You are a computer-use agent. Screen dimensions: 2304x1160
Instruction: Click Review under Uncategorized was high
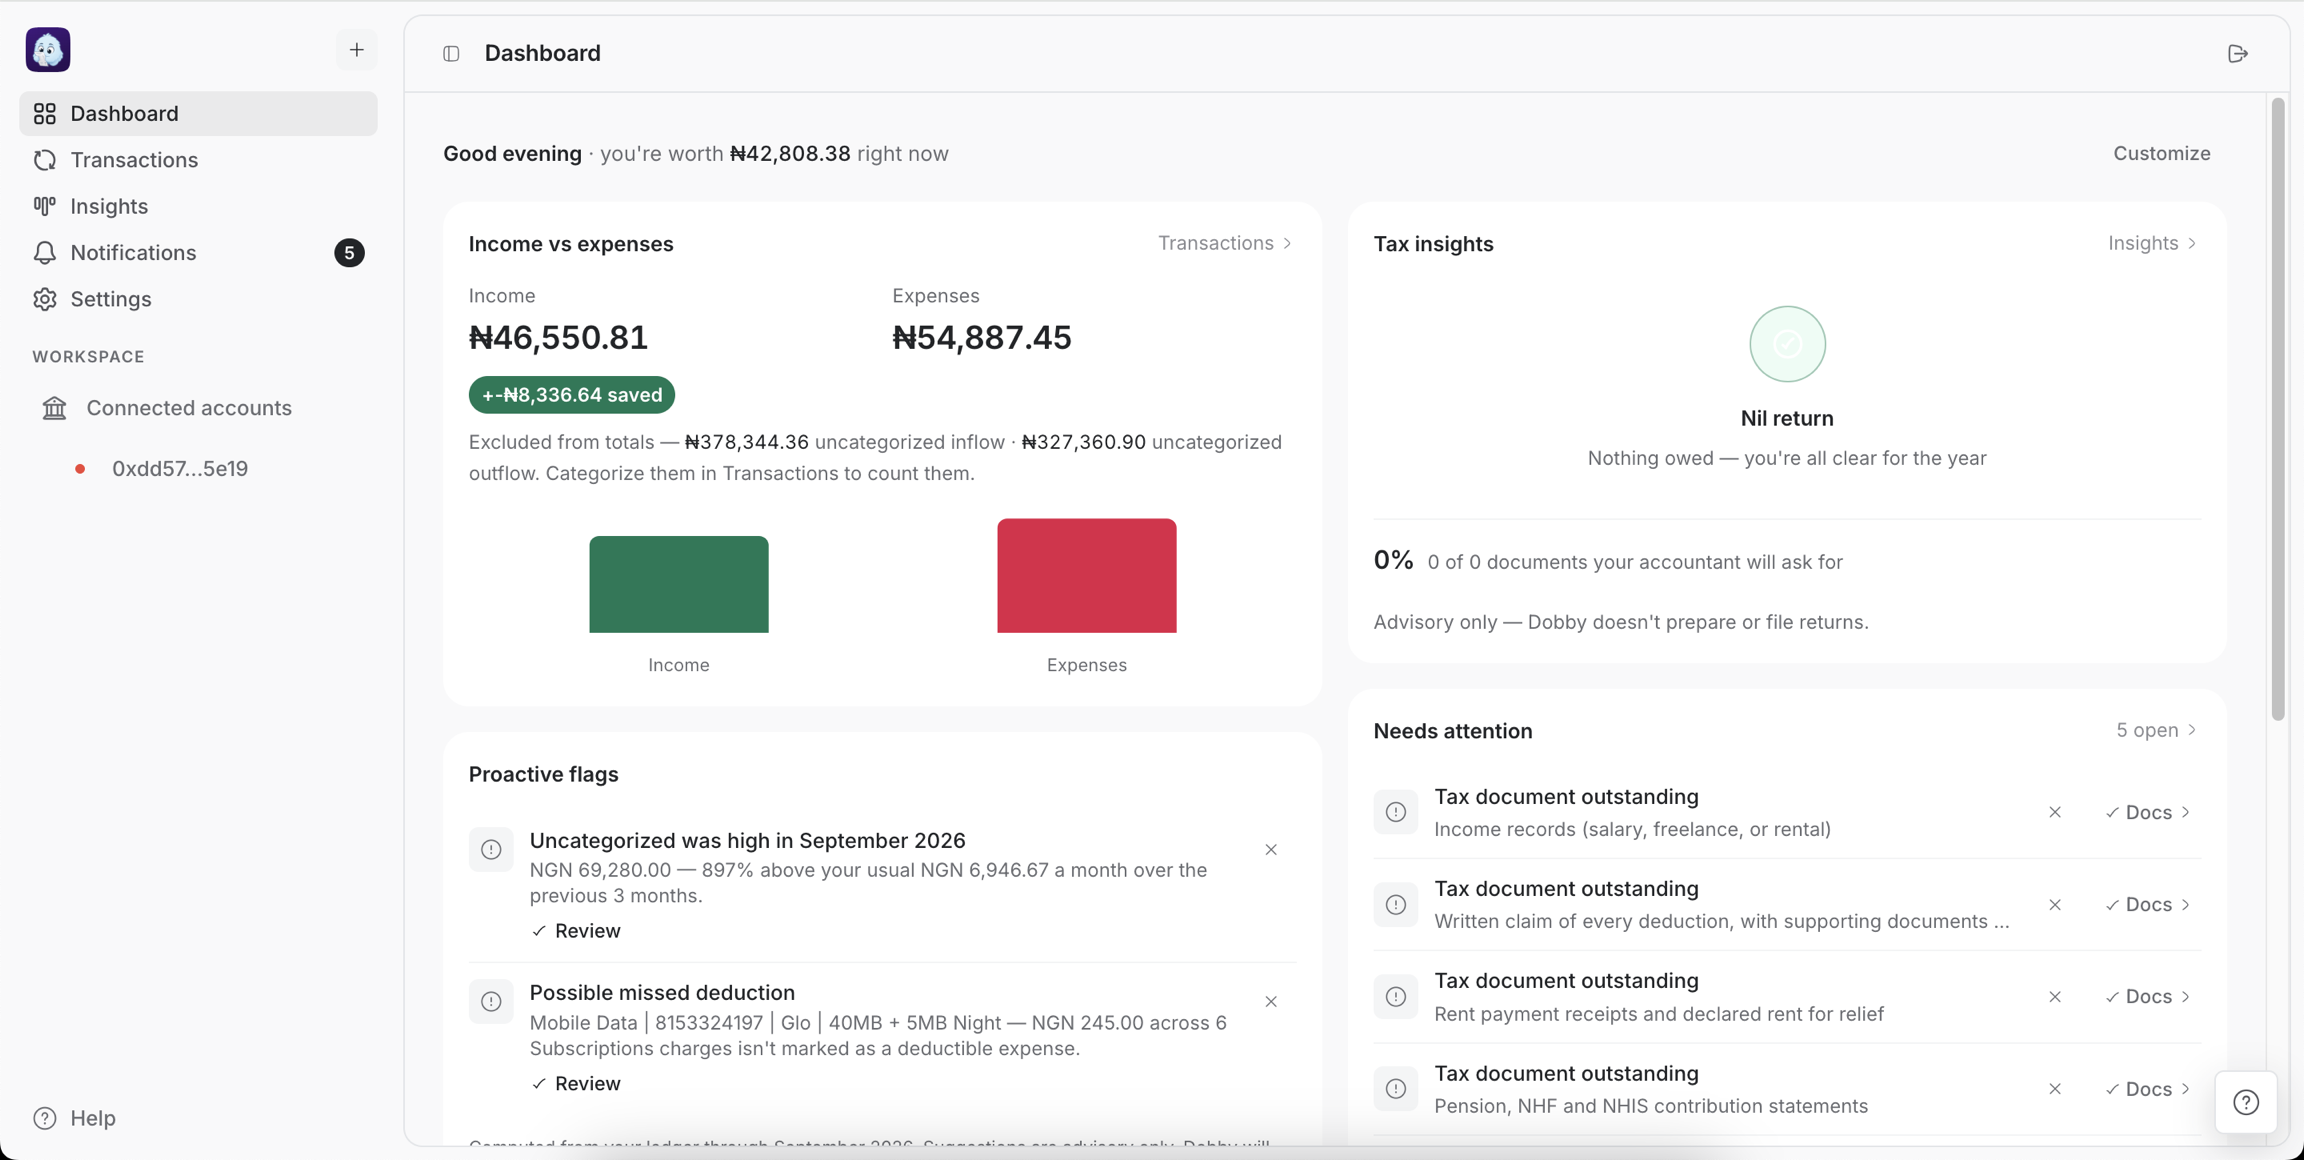point(576,931)
